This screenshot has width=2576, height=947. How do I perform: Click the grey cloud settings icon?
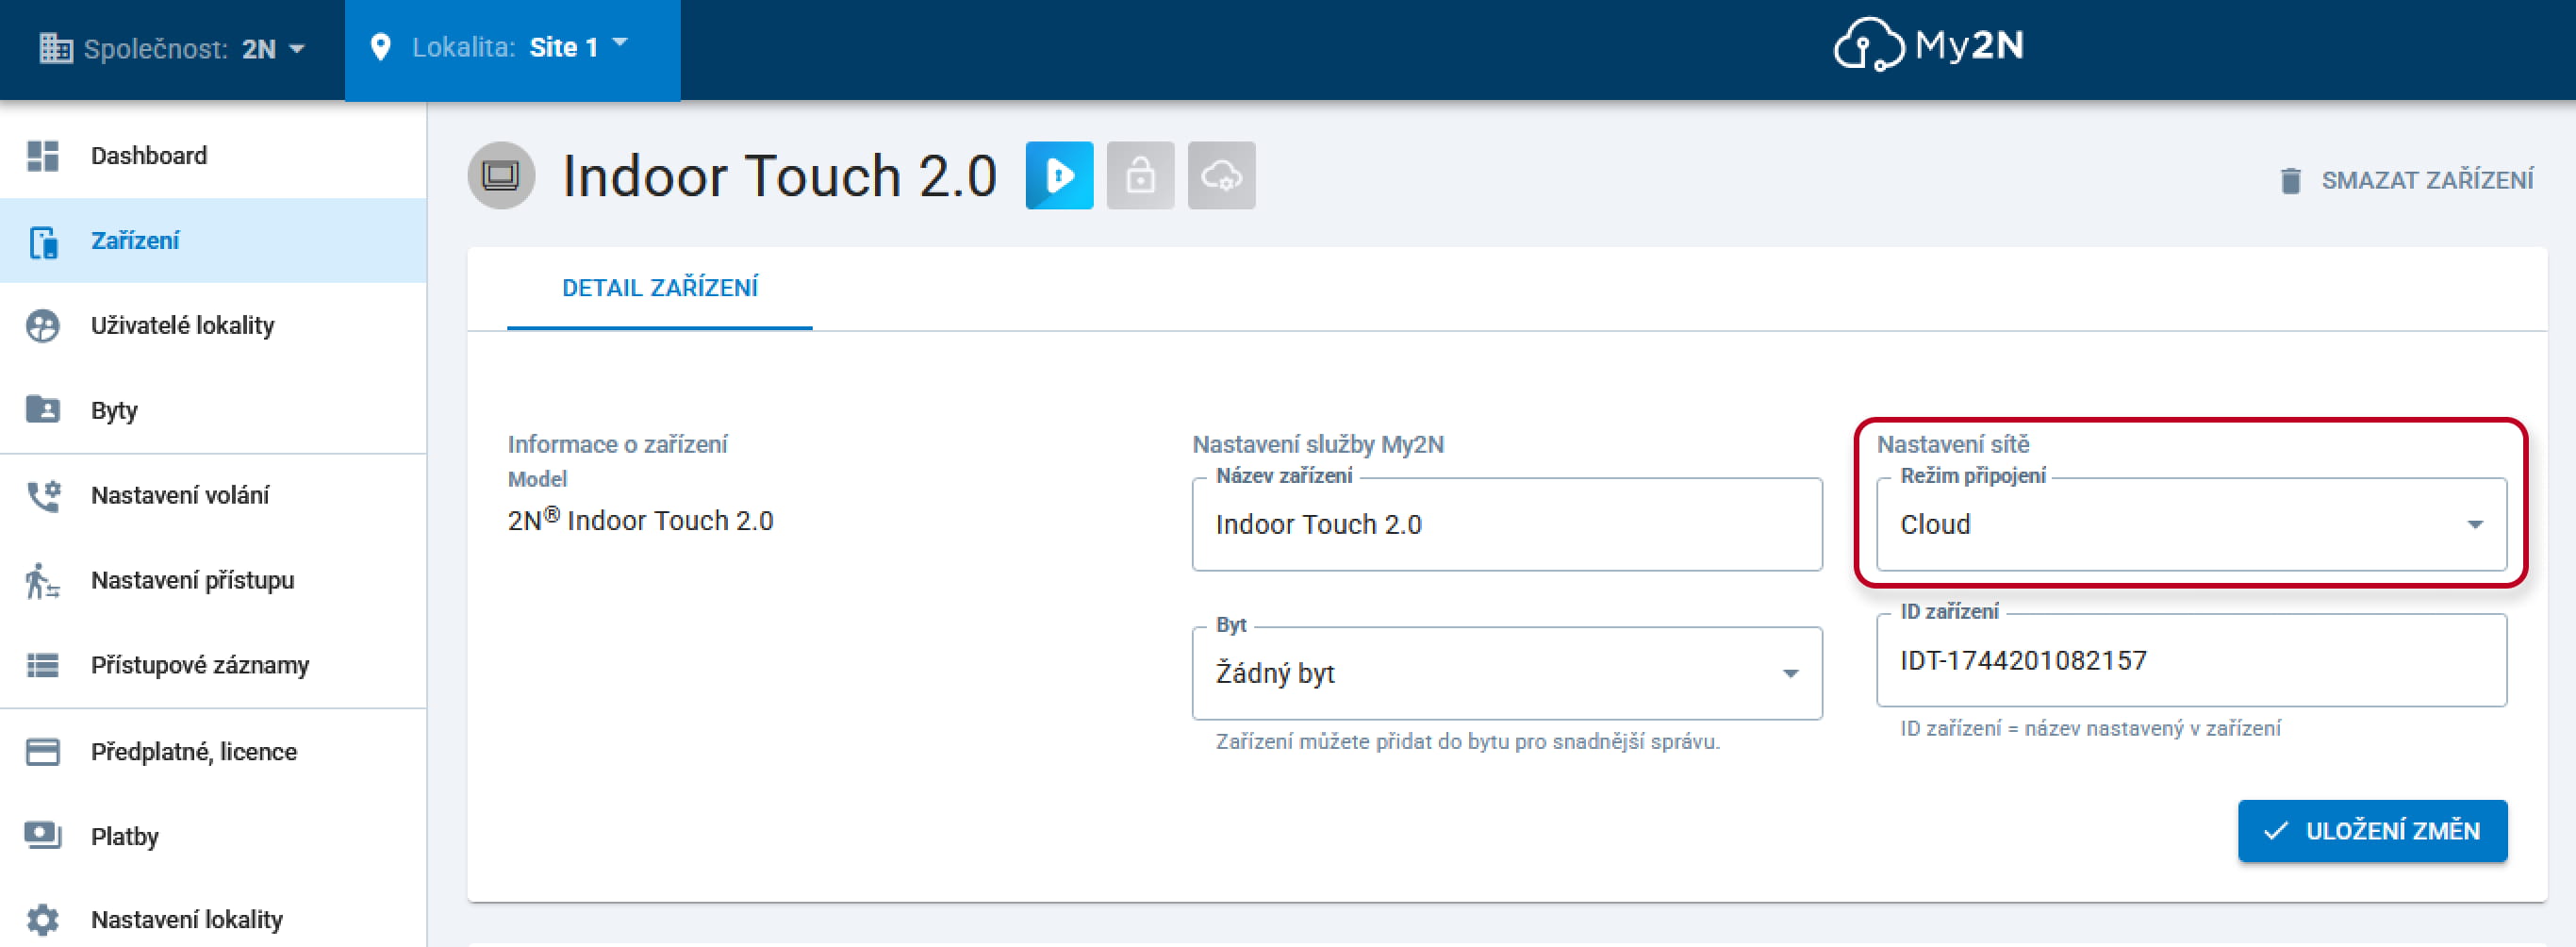(x=1221, y=176)
